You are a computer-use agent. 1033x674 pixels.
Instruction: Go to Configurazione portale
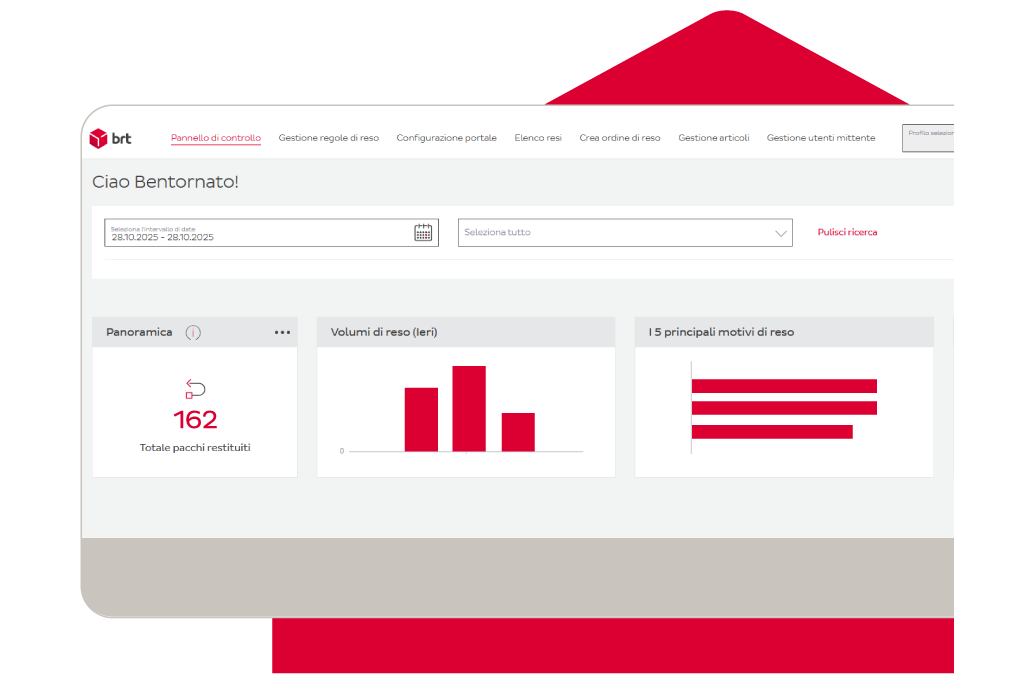[446, 138]
